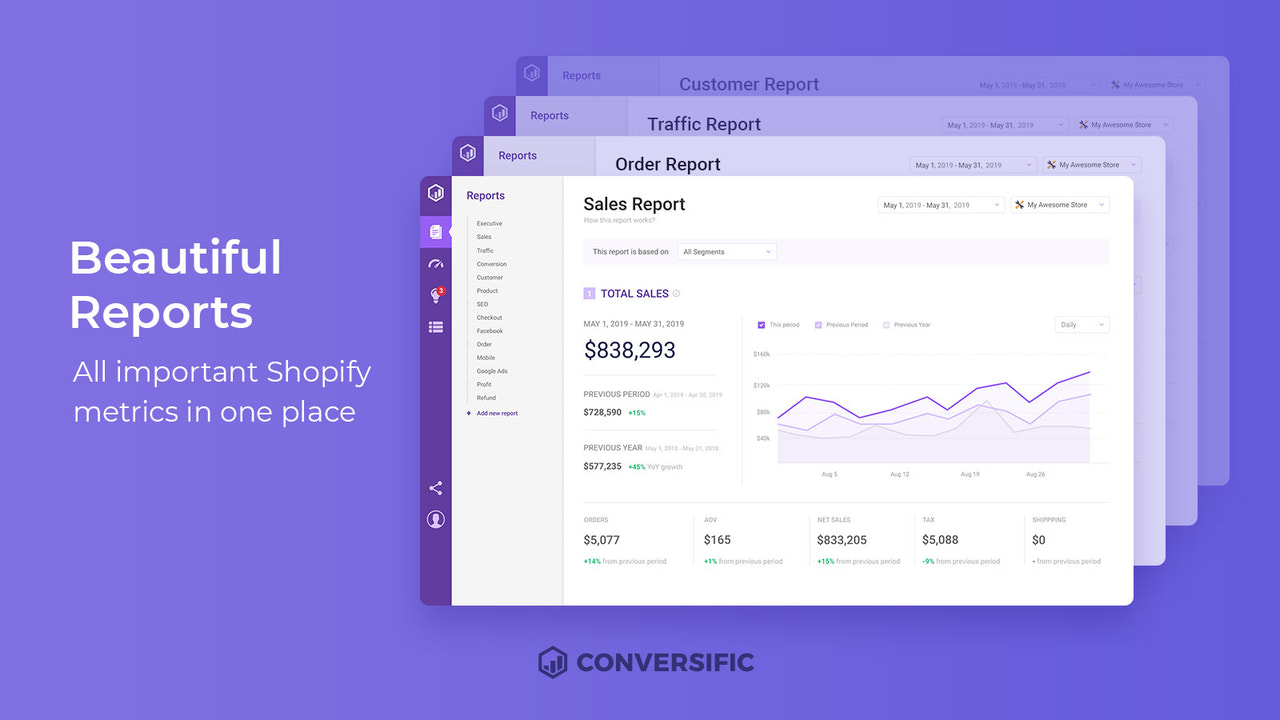
Task: Click the list view icon in sidebar
Action: point(435,327)
